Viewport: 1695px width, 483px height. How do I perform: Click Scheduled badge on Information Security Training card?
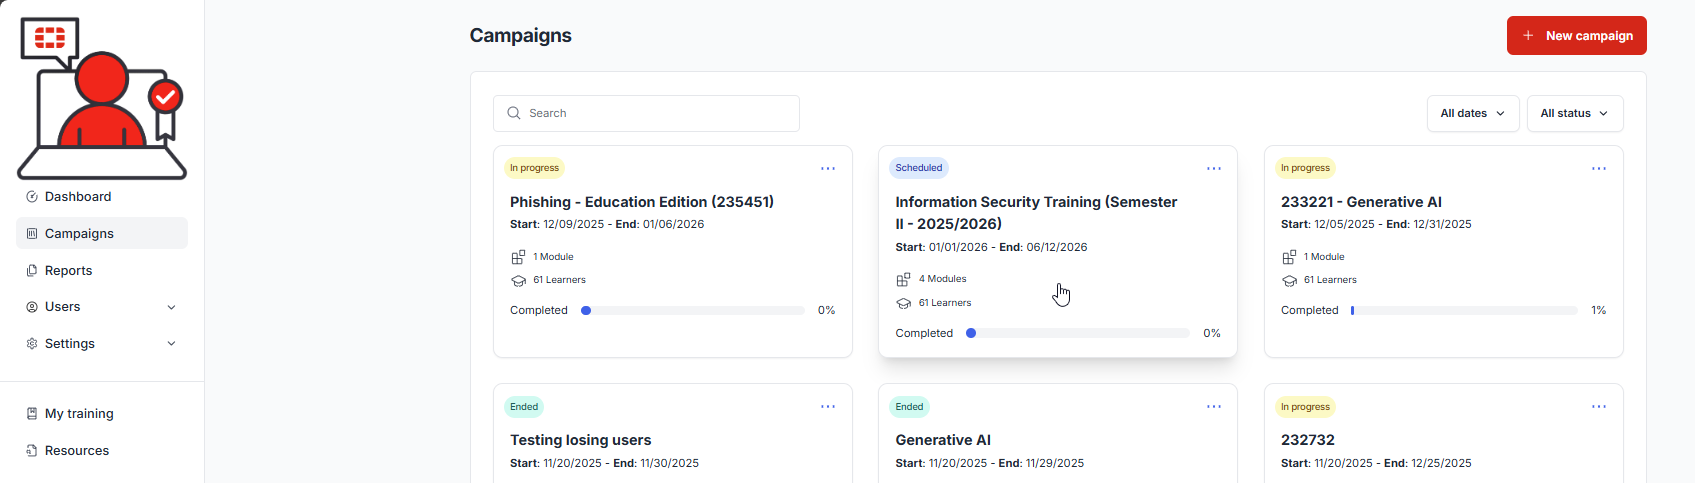pos(919,168)
